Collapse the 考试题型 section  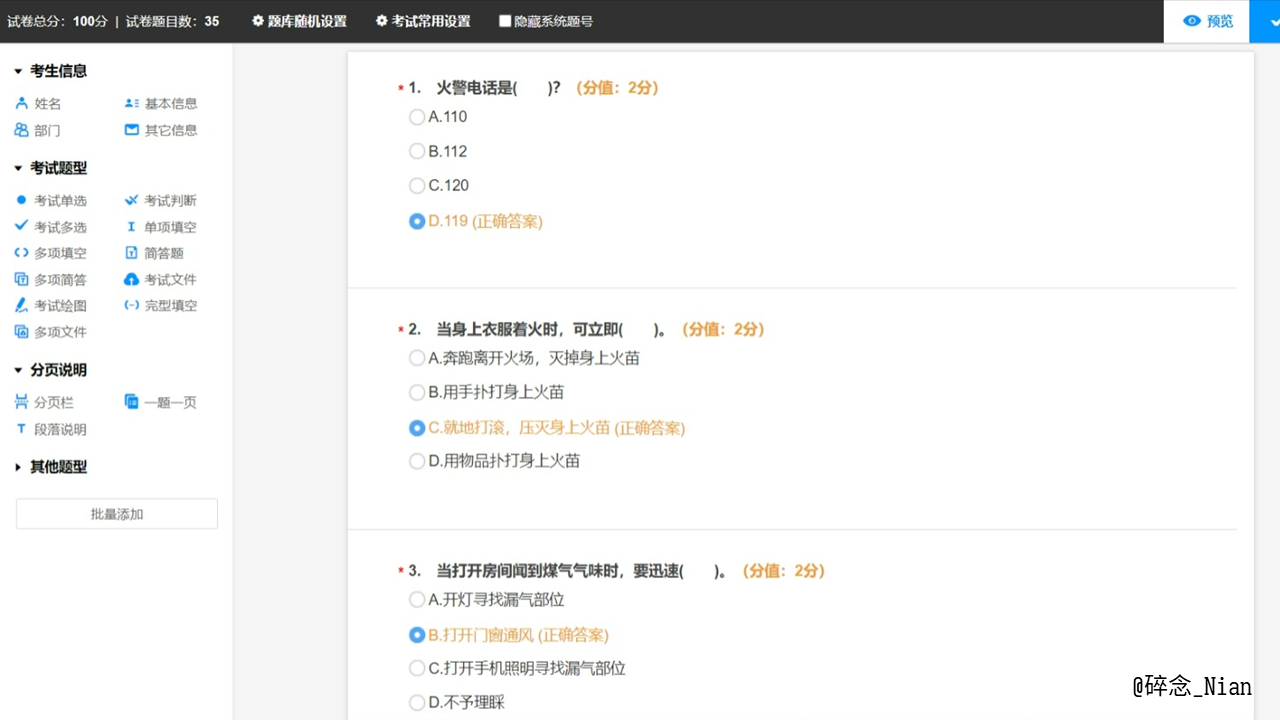coord(19,168)
